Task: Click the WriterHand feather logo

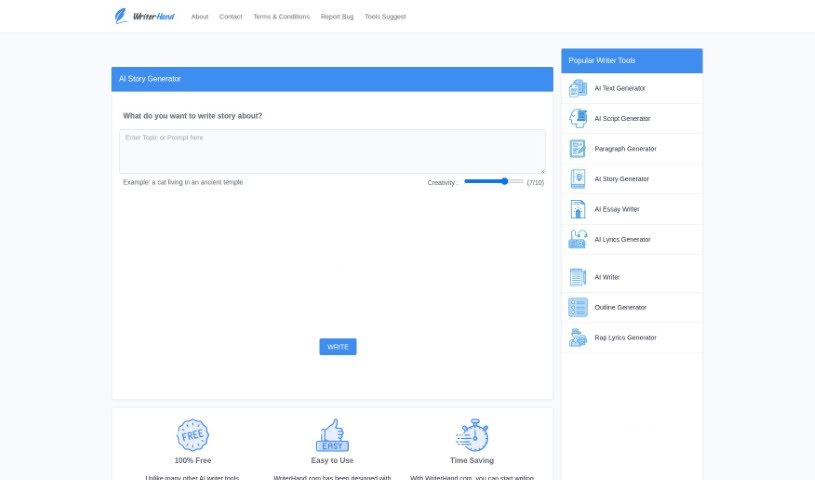Action: [x=121, y=16]
